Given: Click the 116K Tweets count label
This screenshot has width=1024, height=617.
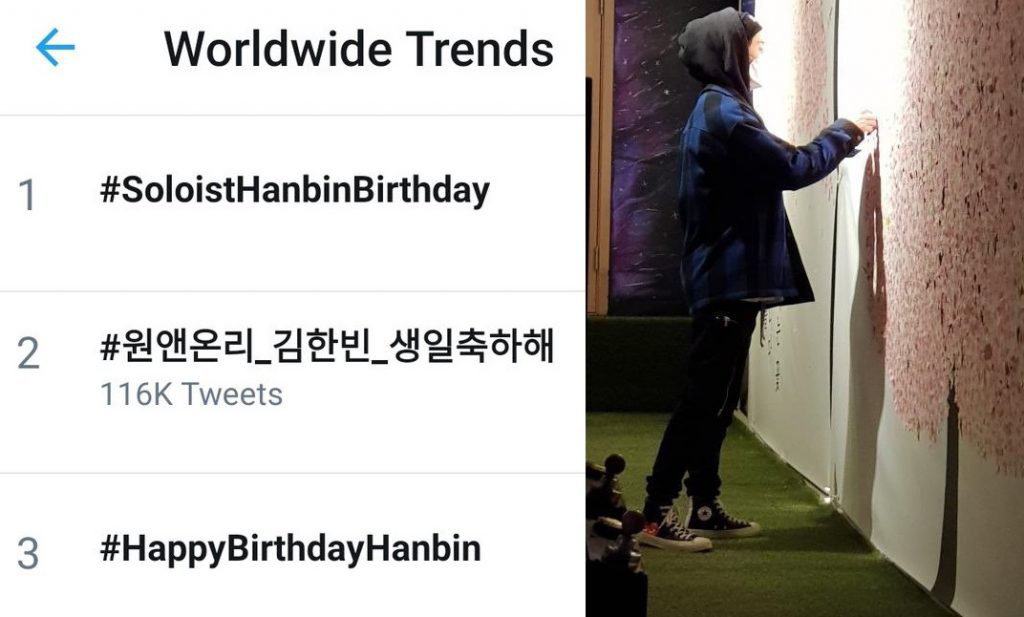Looking at the screenshot, I should click(x=191, y=394).
